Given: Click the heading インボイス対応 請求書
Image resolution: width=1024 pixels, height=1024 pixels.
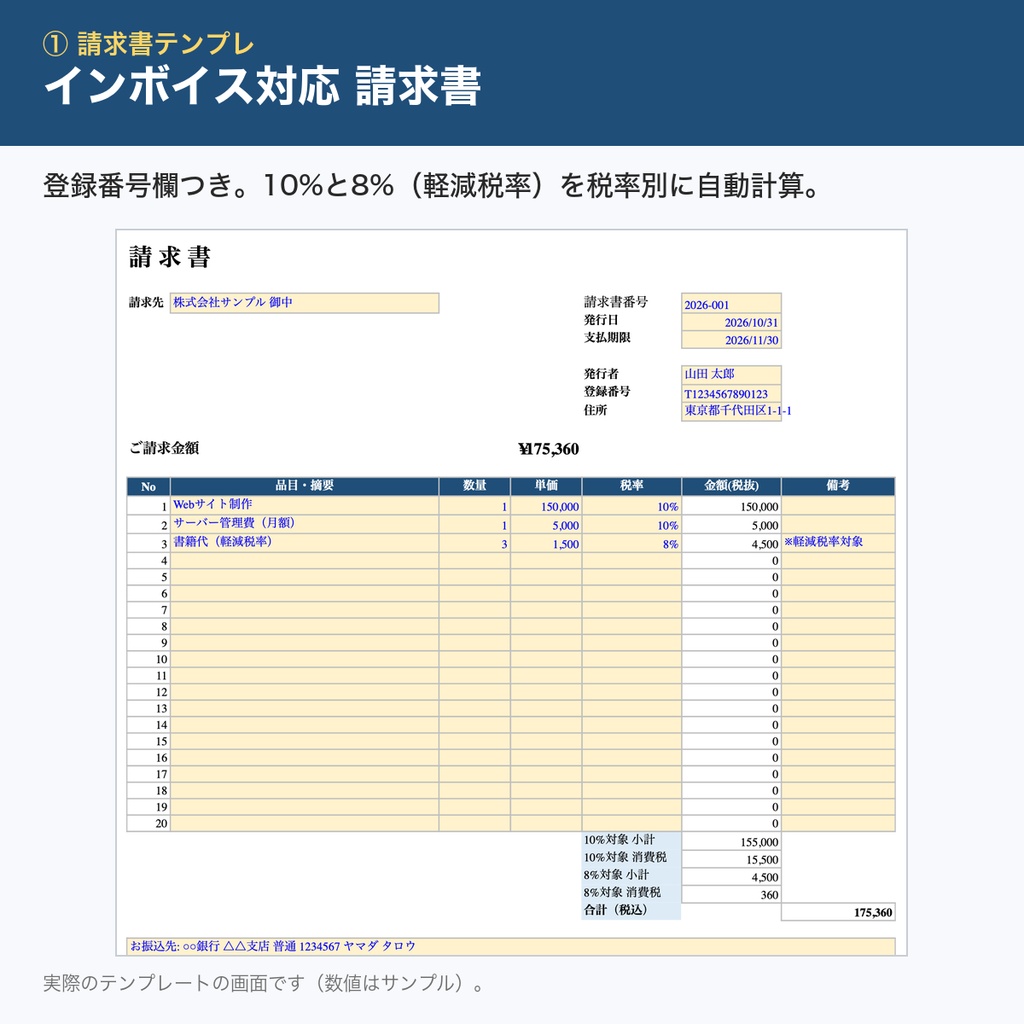Looking at the screenshot, I should point(263,86).
